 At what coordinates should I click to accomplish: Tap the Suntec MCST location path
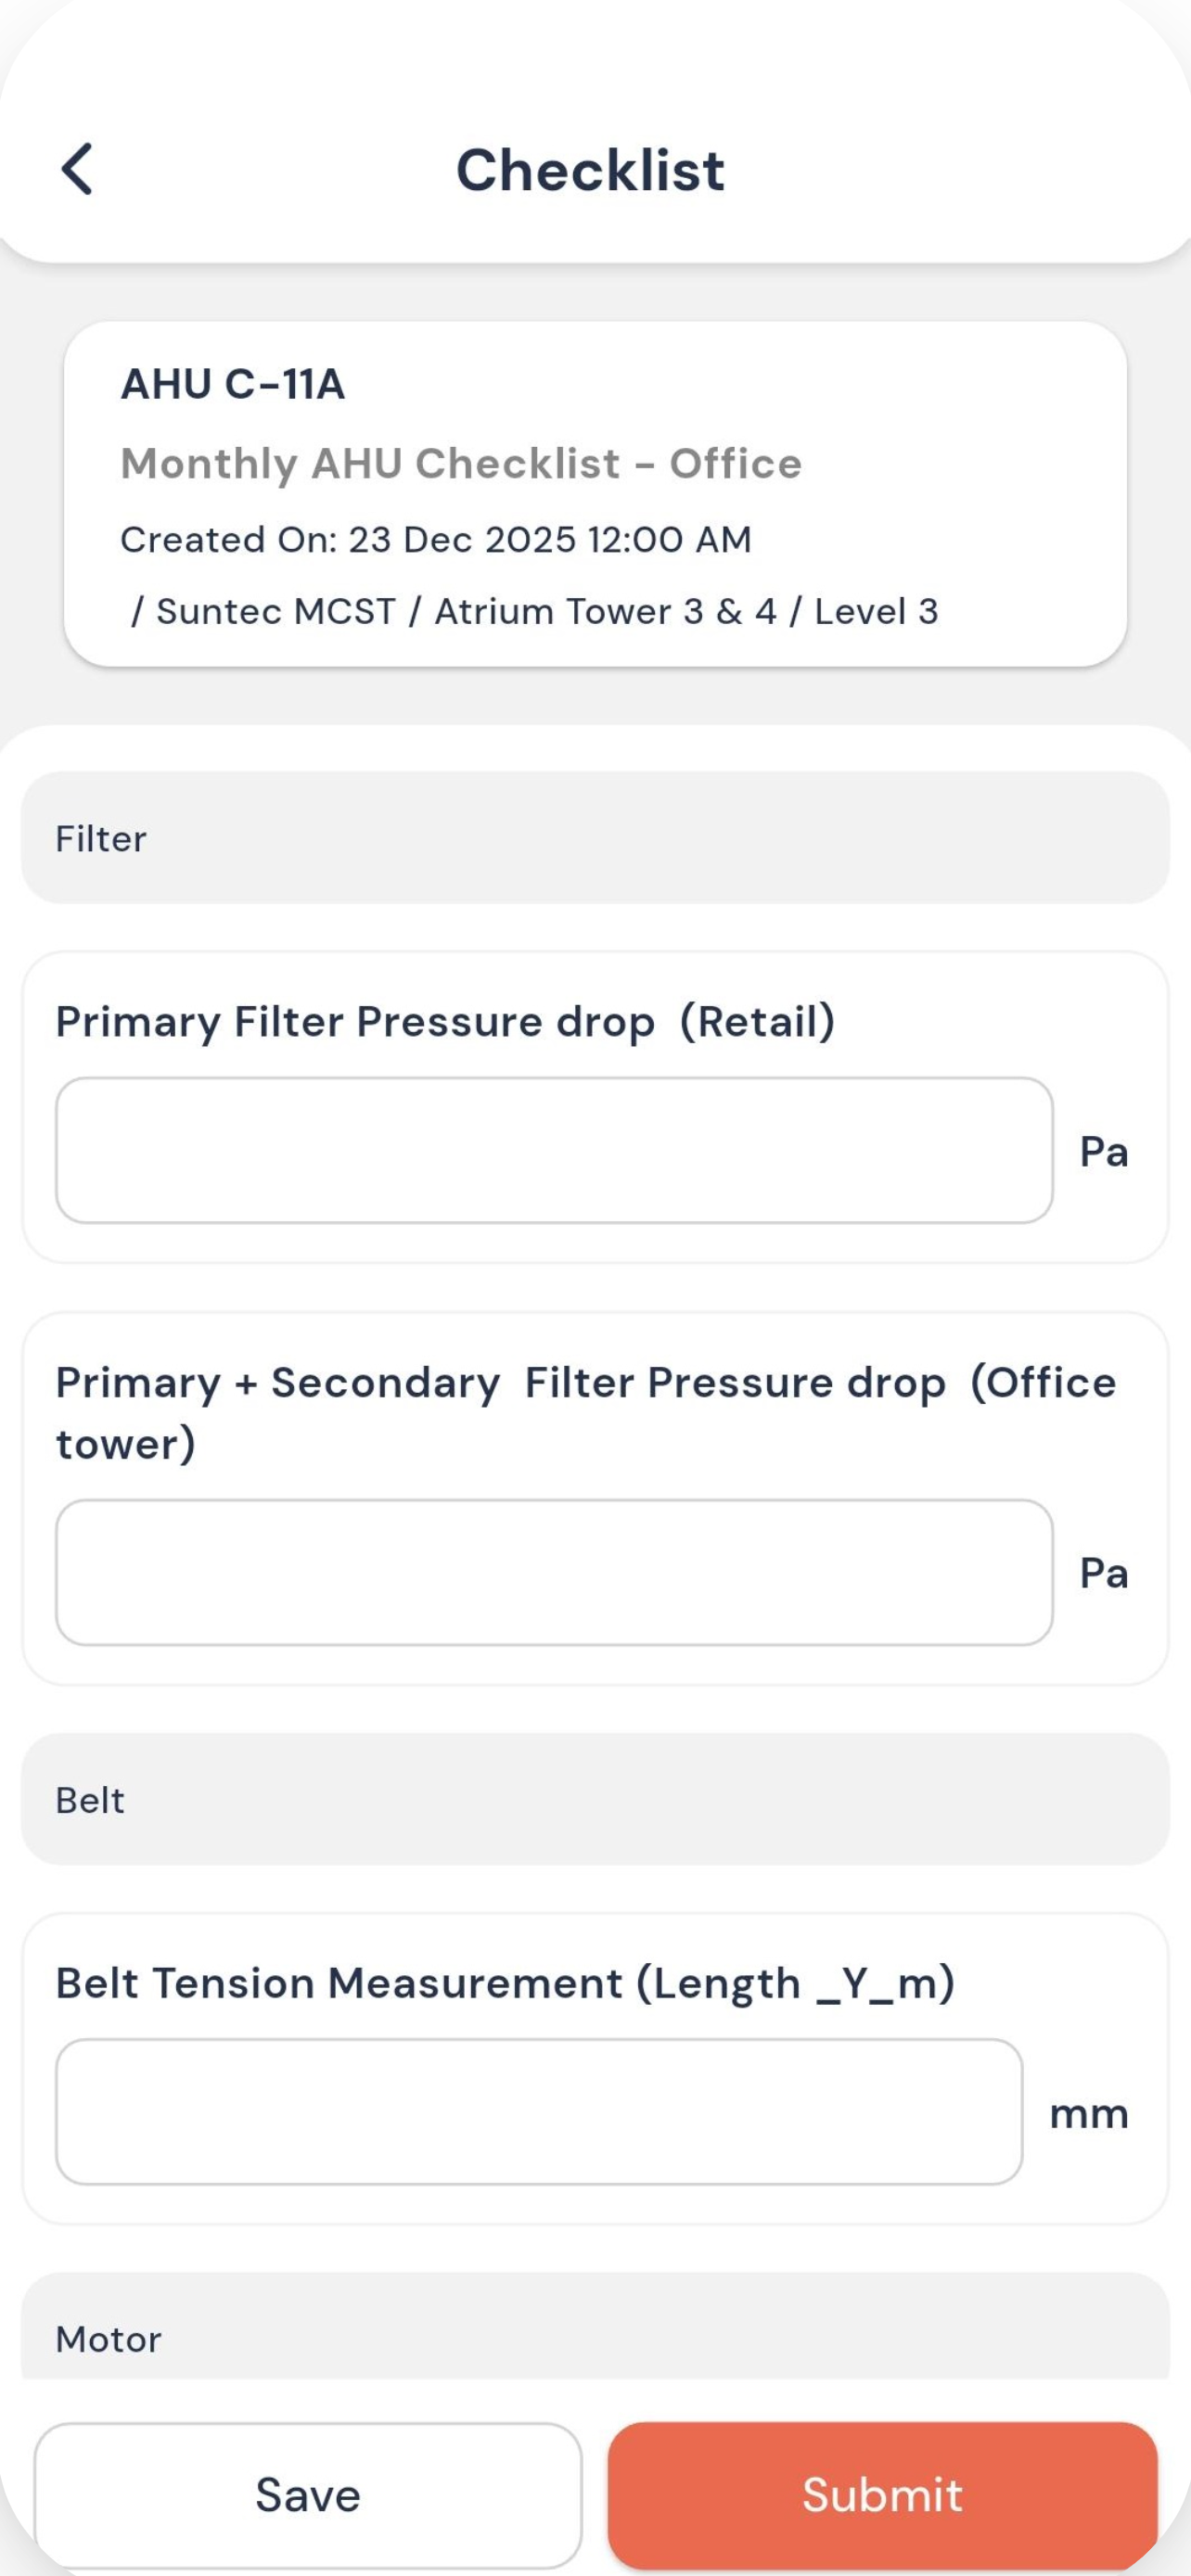[535, 611]
